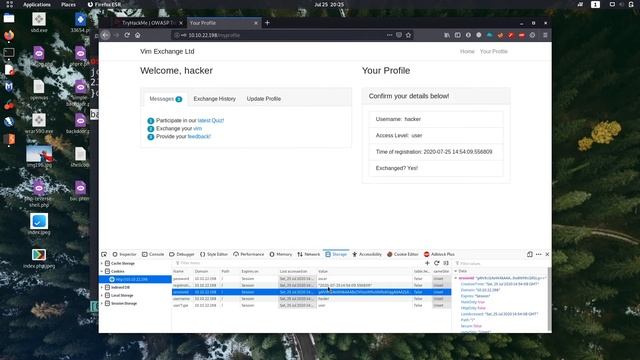
Task: Sort cookies by the Name column header
Action: [182, 271]
